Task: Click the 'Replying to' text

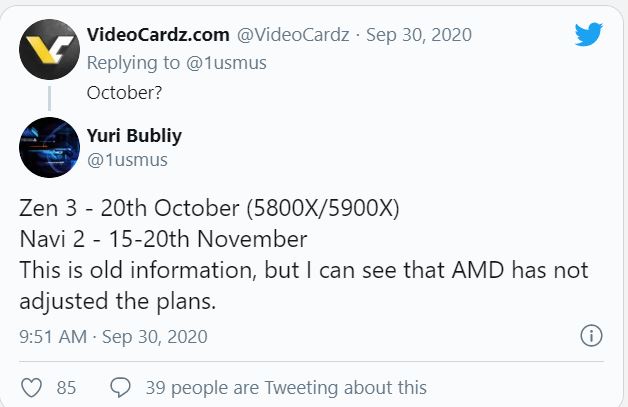Action: [x=133, y=63]
